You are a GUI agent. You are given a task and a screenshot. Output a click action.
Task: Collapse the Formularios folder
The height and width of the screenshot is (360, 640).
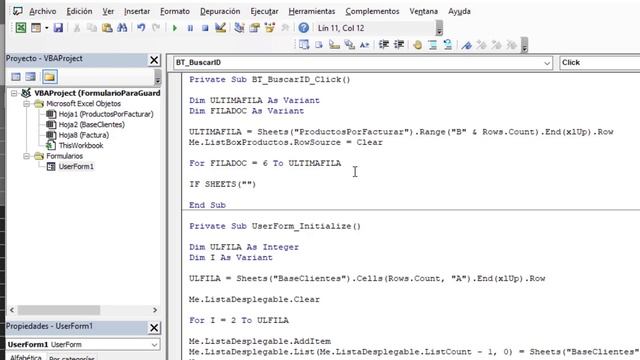pos(26,156)
